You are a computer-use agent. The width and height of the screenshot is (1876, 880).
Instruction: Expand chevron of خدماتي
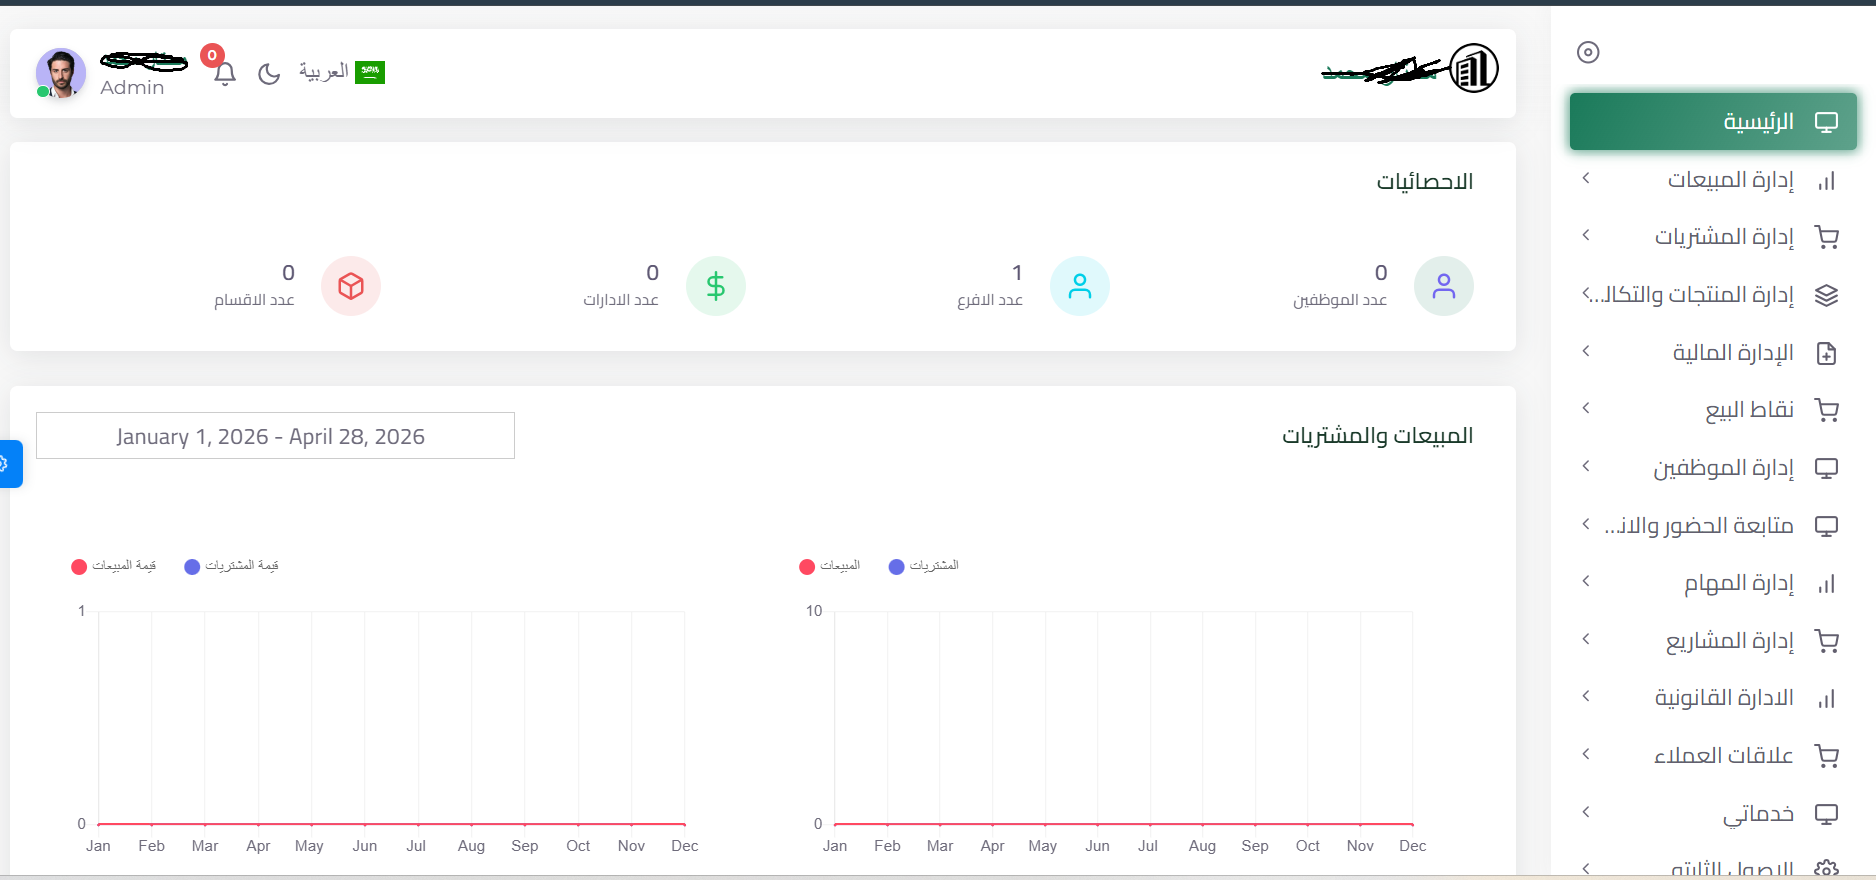(1586, 812)
